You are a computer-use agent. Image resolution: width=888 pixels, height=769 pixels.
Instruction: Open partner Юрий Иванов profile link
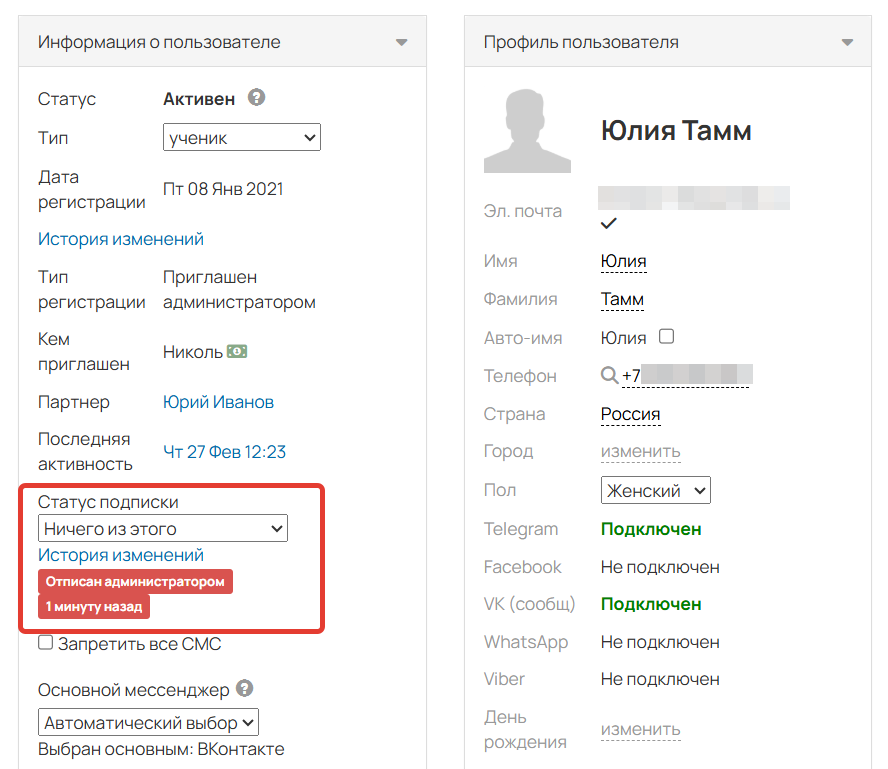tap(218, 402)
